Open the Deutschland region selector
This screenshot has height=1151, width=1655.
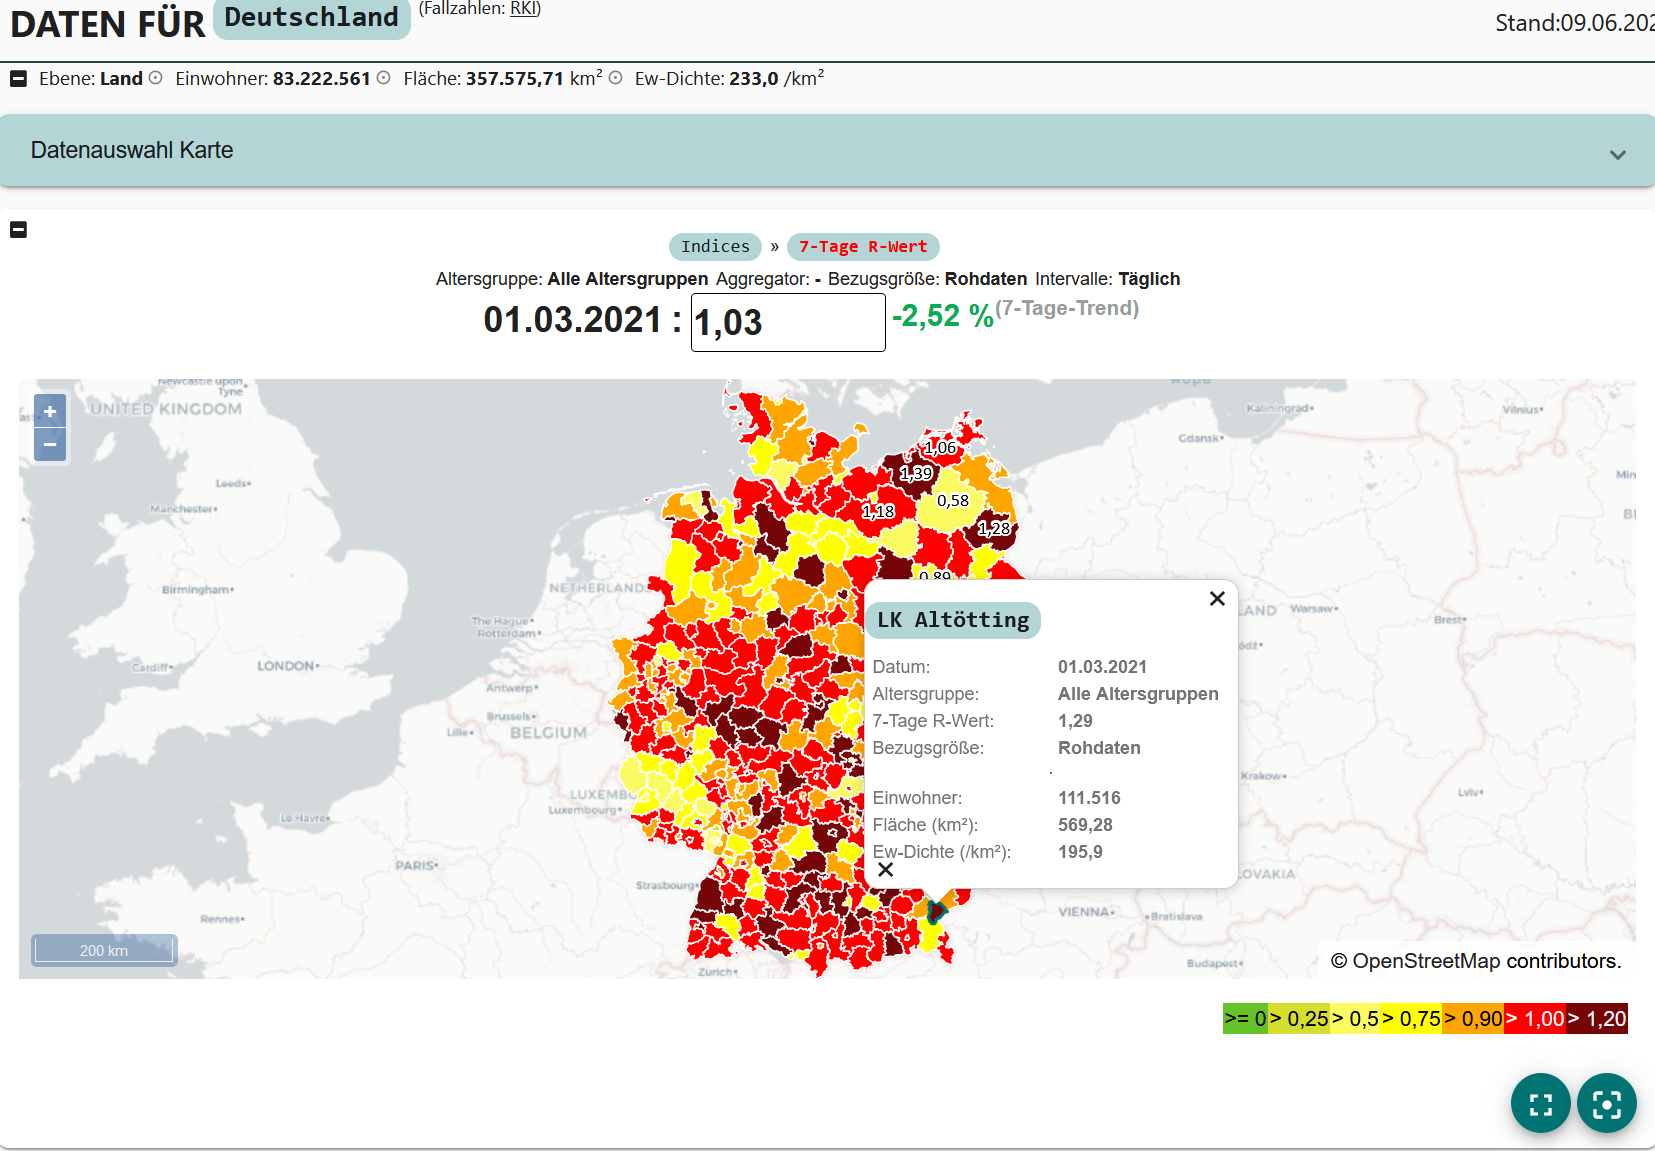[x=312, y=18]
